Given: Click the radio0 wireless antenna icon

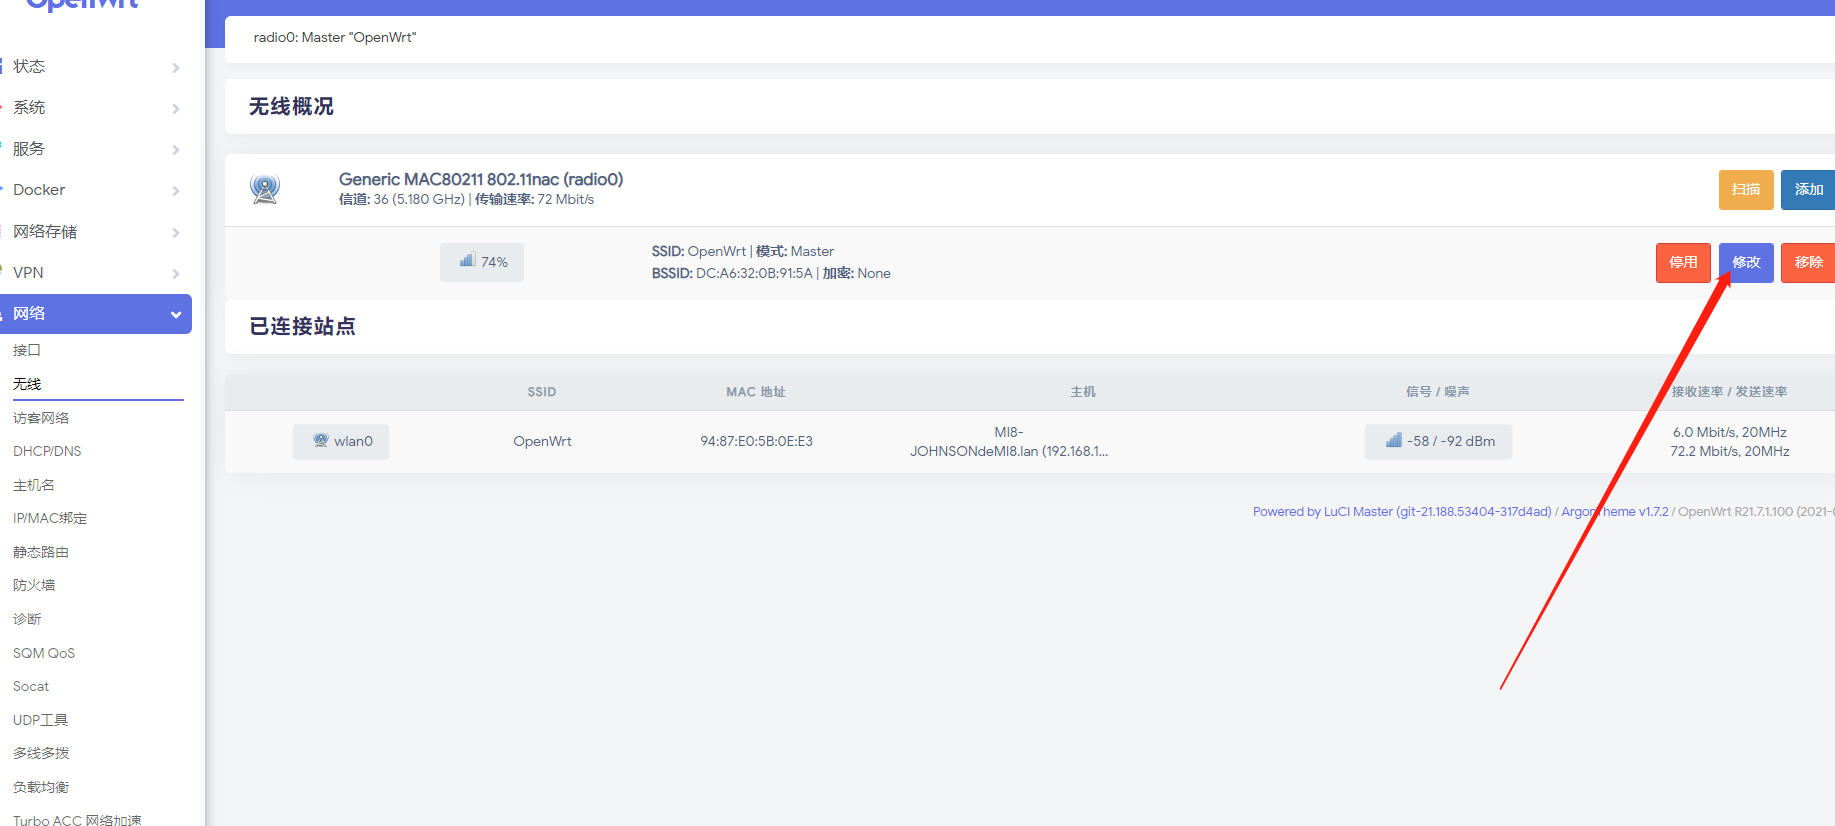Looking at the screenshot, I should tap(265, 189).
